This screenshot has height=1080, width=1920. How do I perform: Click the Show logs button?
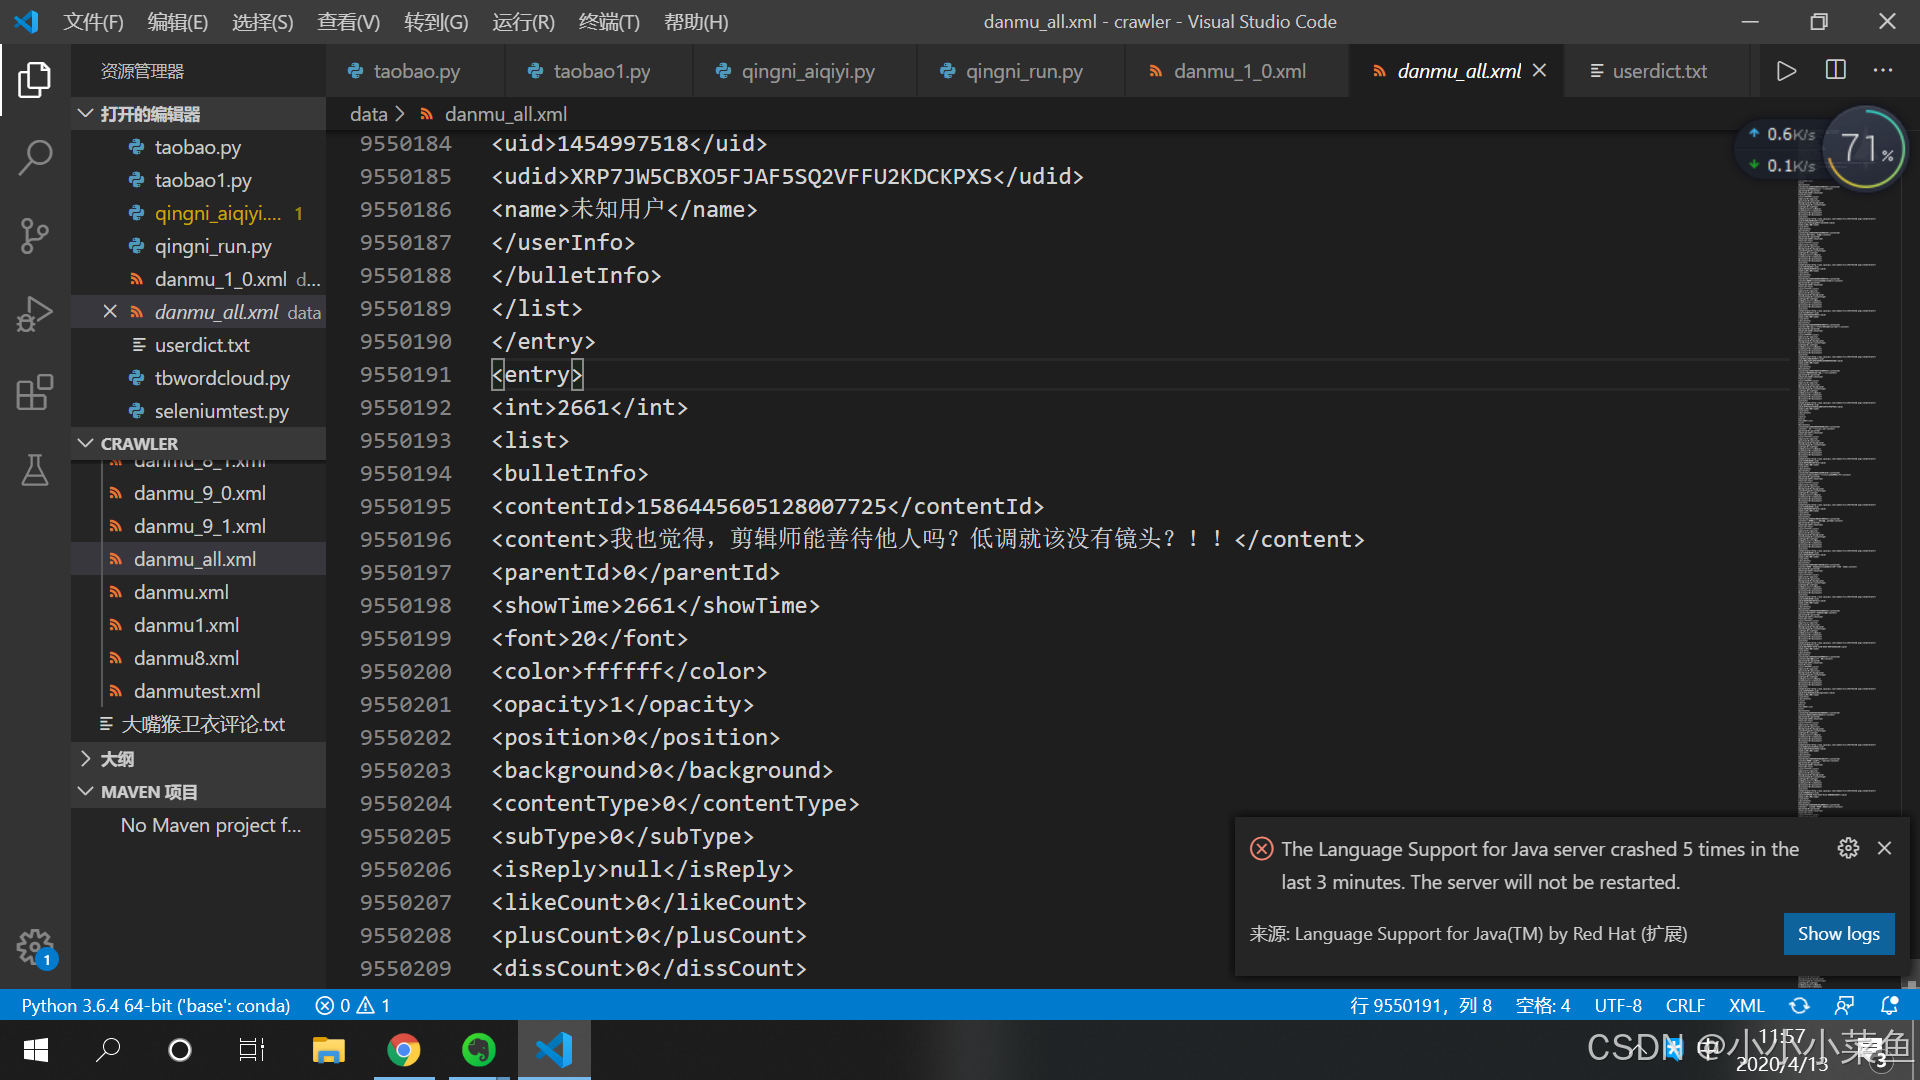pyautogui.click(x=1838, y=933)
